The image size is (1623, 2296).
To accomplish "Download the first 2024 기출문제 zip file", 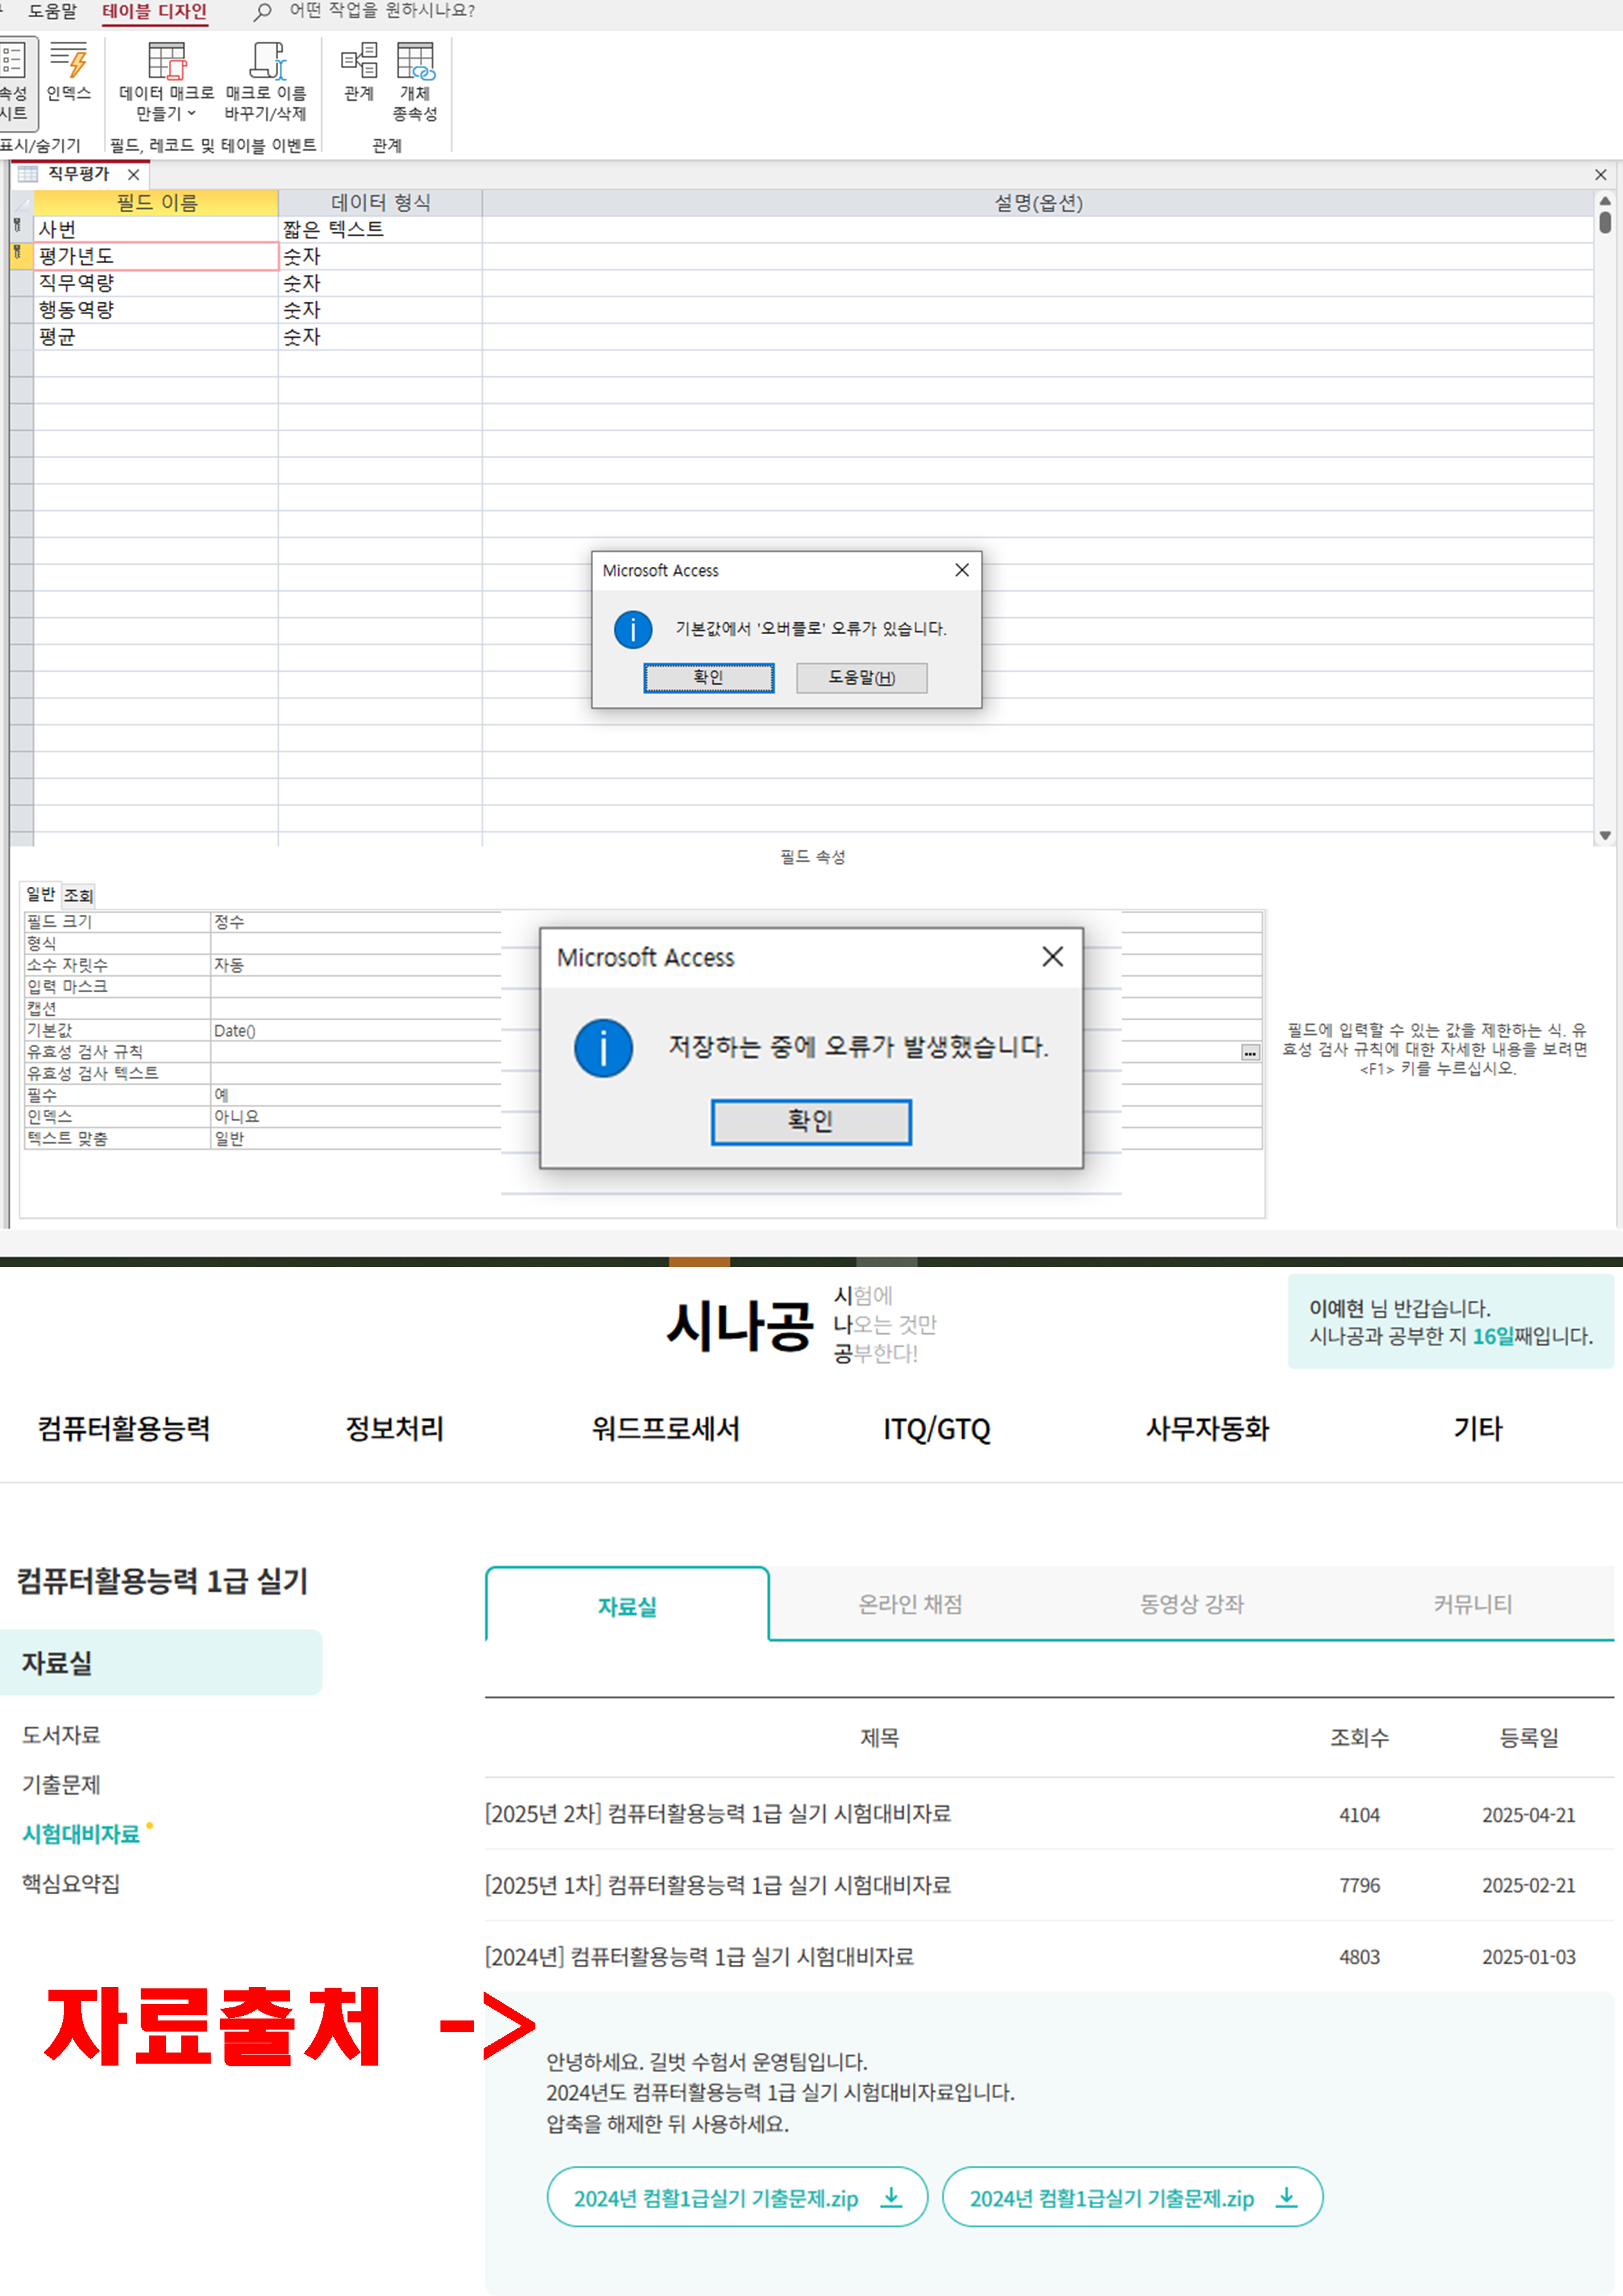I will point(737,2197).
